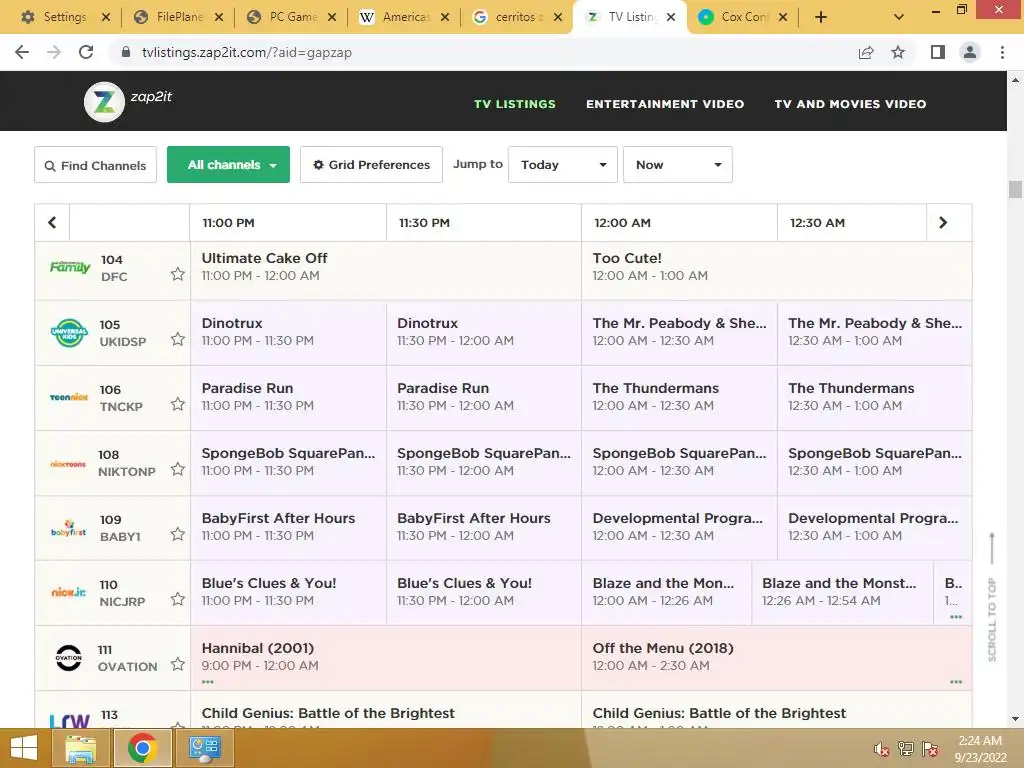Open TeenNick channel logo

tap(69, 397)
